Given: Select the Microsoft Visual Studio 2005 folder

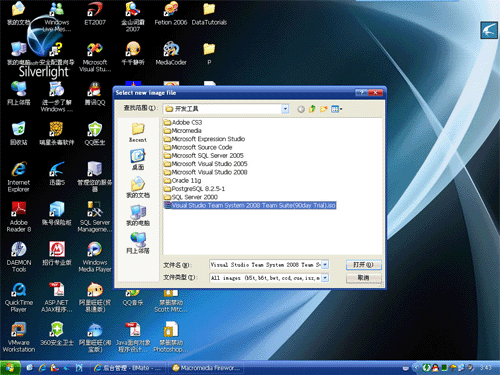Looking at the screenshot, I should [x=206, y=164].
